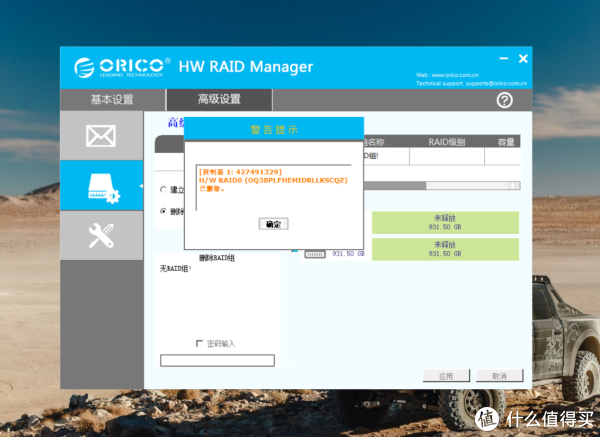Open the email notification settings envelope icon

[x=101, y=136]
